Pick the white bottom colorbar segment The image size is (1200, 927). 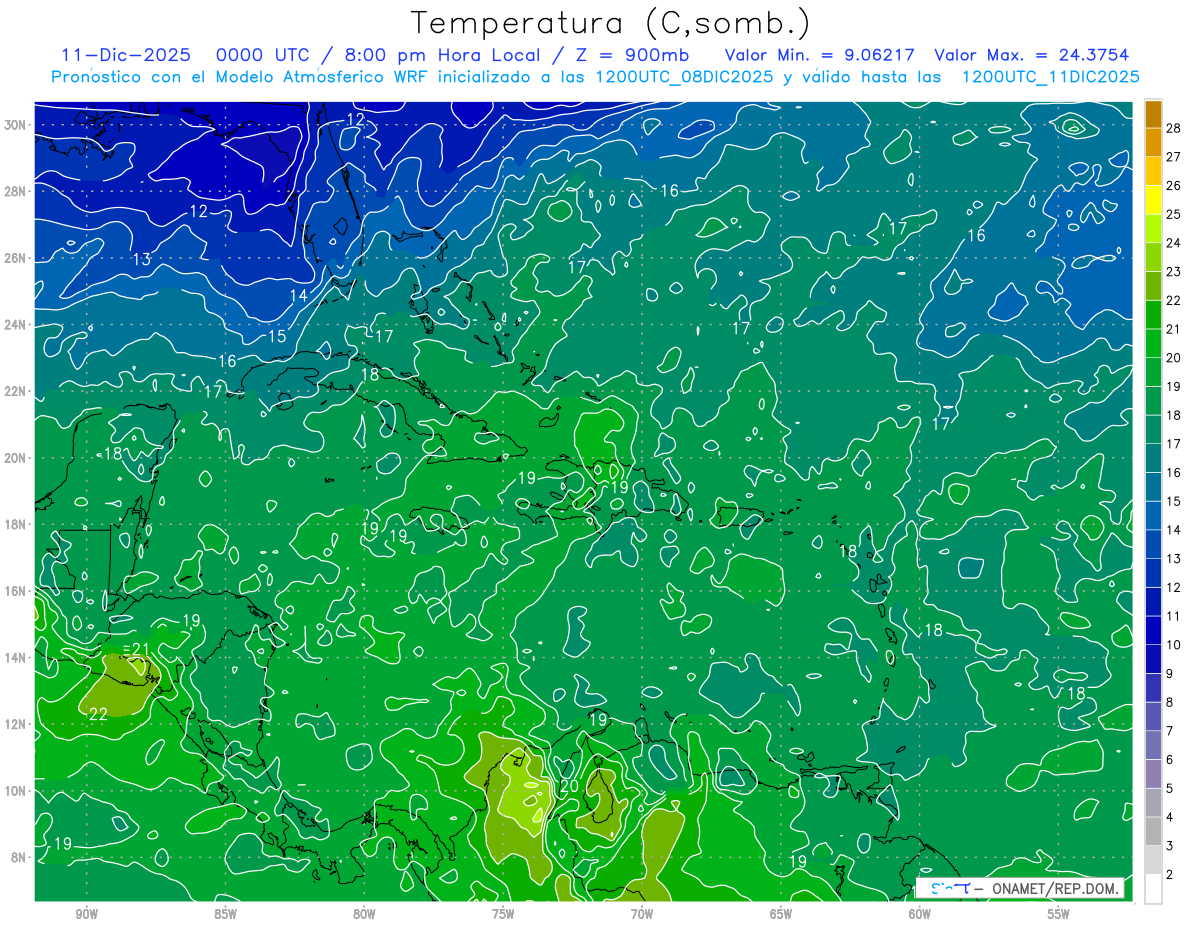(x=1154, y=889)
